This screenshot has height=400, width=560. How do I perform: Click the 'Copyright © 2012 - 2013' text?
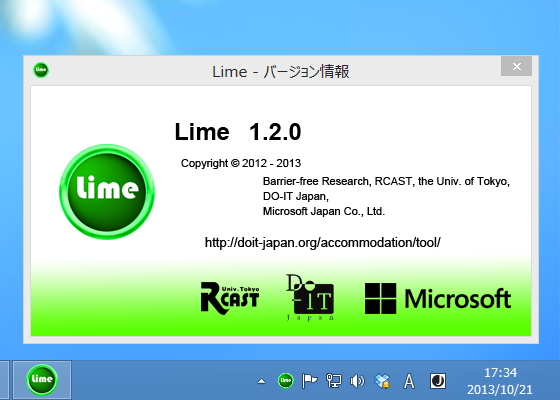click(x=241, y=163)
